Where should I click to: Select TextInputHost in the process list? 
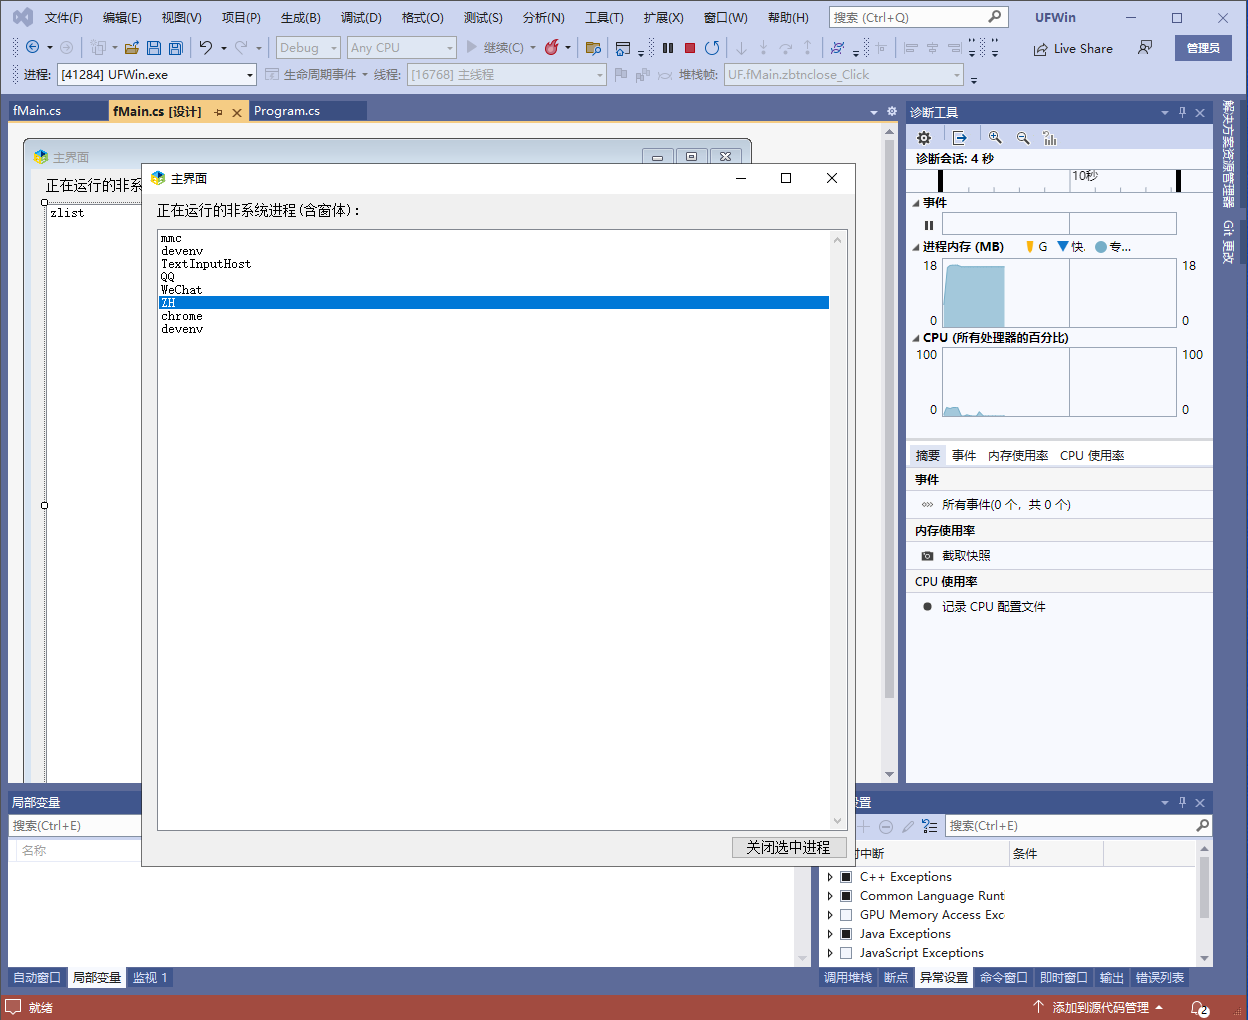[x=494, y=264]
